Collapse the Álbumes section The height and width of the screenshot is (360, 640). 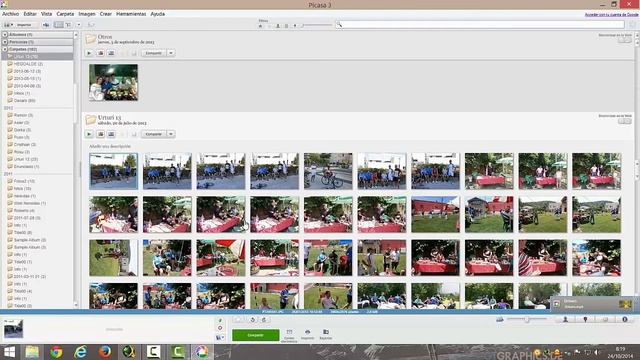[5, 35]
